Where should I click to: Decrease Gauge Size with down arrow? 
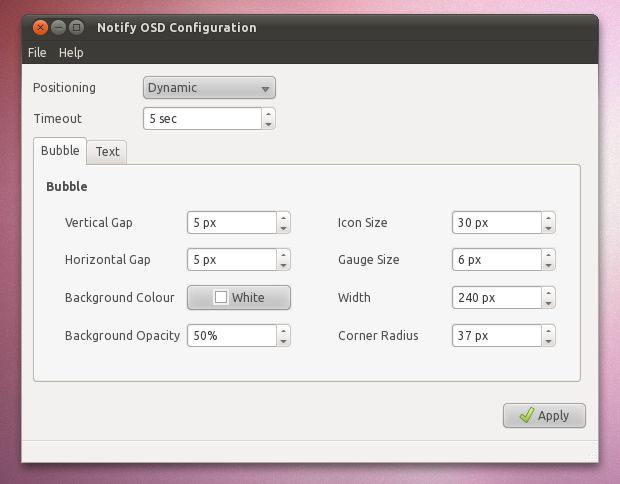pyautogui.click(x=548, y=265)
